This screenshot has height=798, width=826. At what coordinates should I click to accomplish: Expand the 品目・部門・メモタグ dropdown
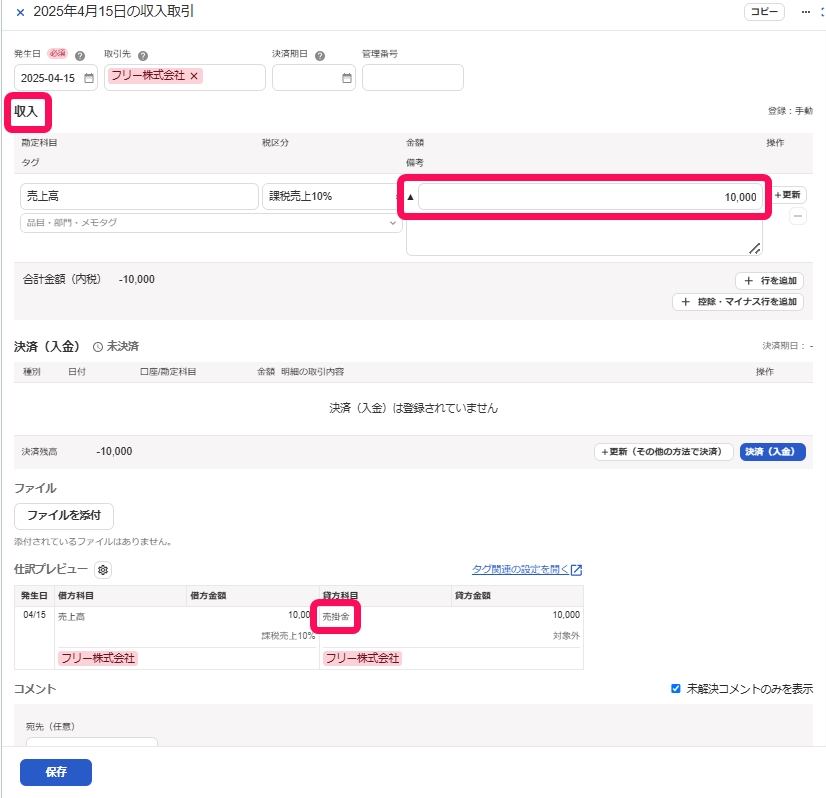211,223
